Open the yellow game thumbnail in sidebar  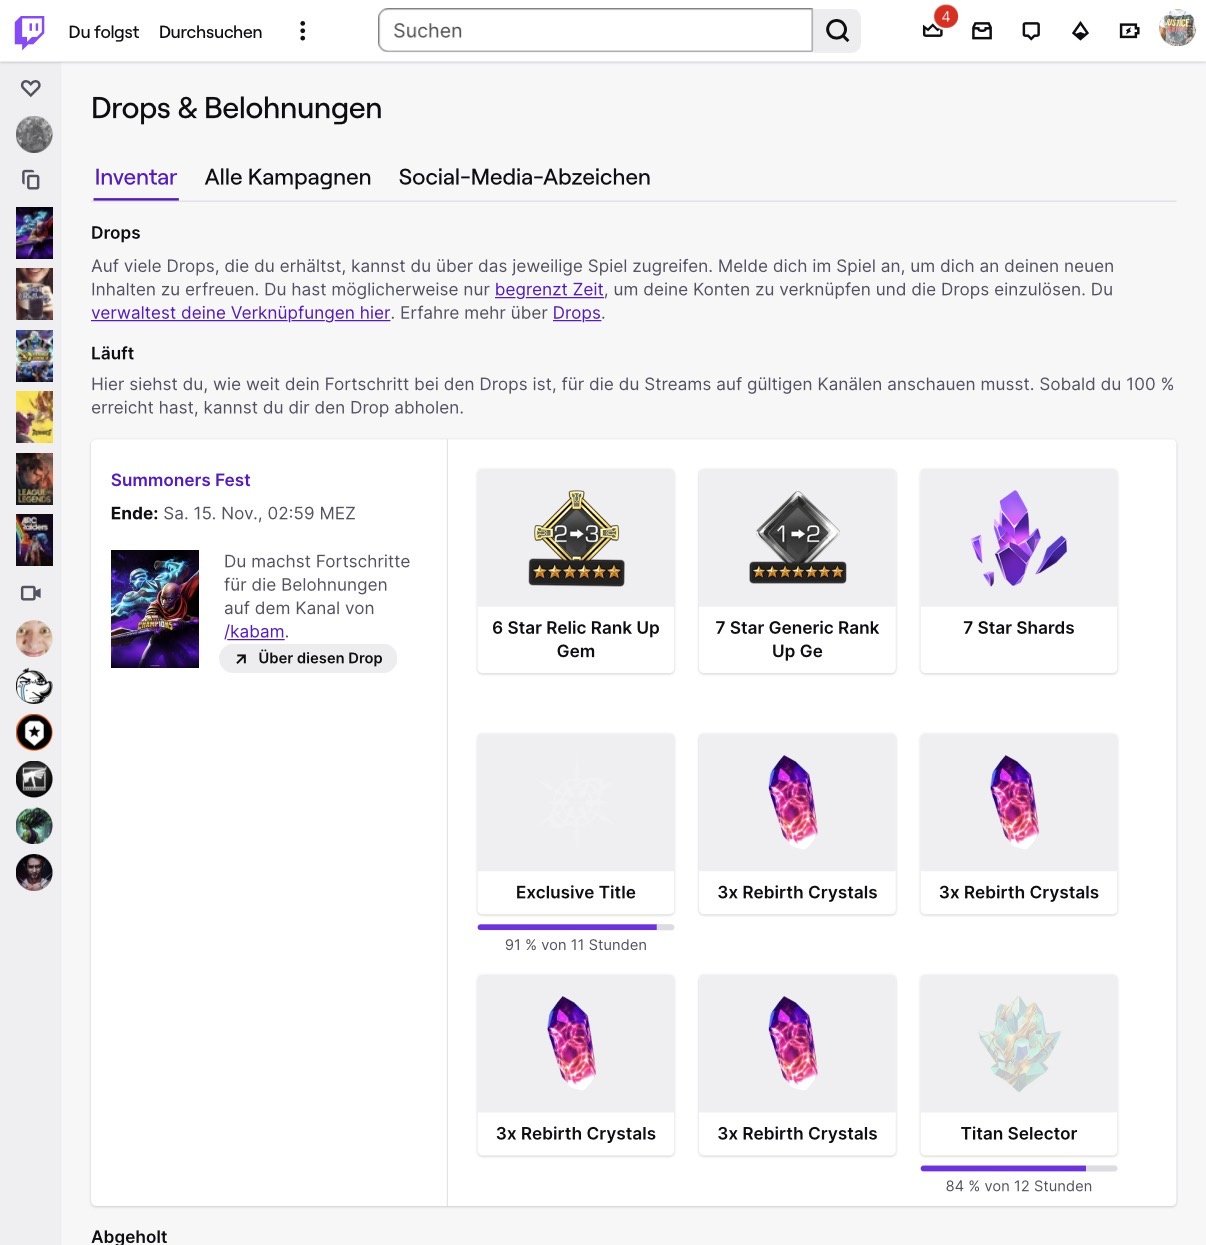[34, 418]
